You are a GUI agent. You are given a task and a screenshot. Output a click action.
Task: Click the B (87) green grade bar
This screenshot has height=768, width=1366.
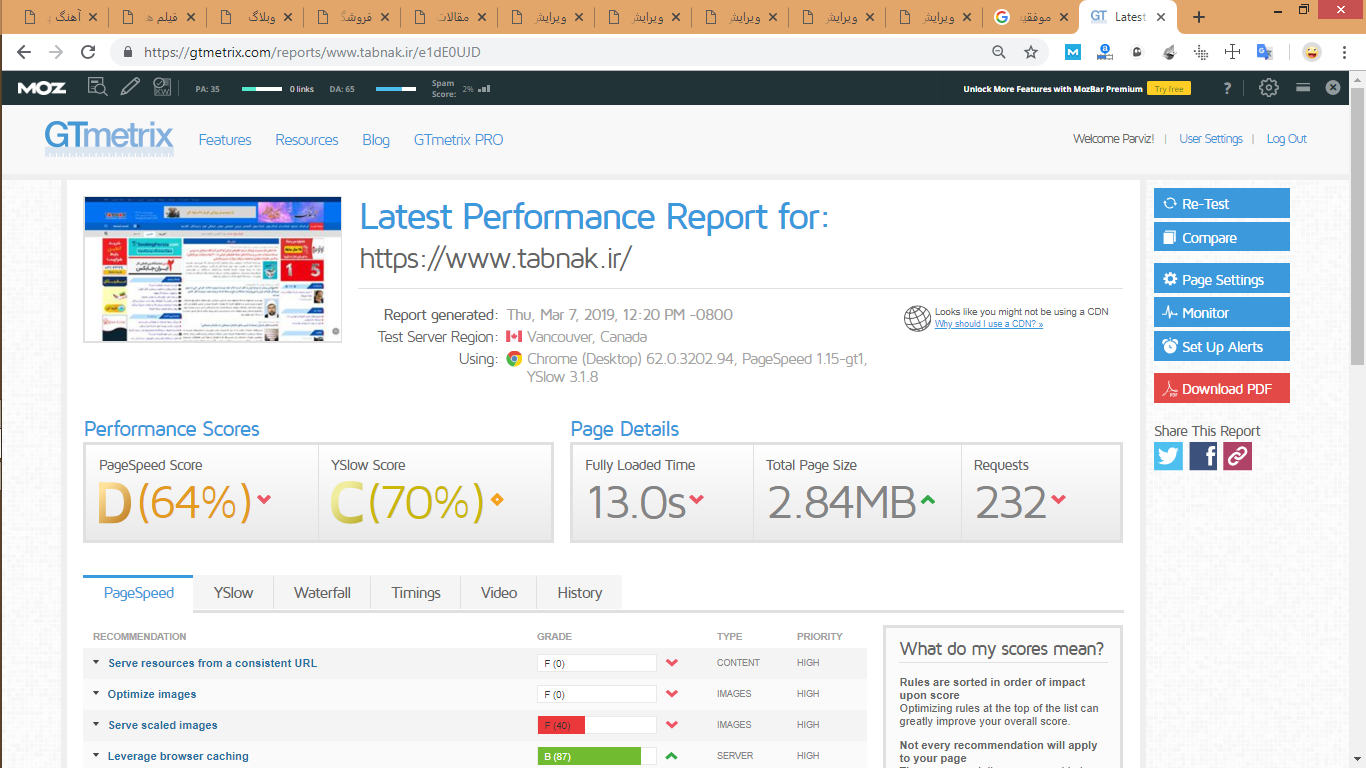click(x=597, y=756)
